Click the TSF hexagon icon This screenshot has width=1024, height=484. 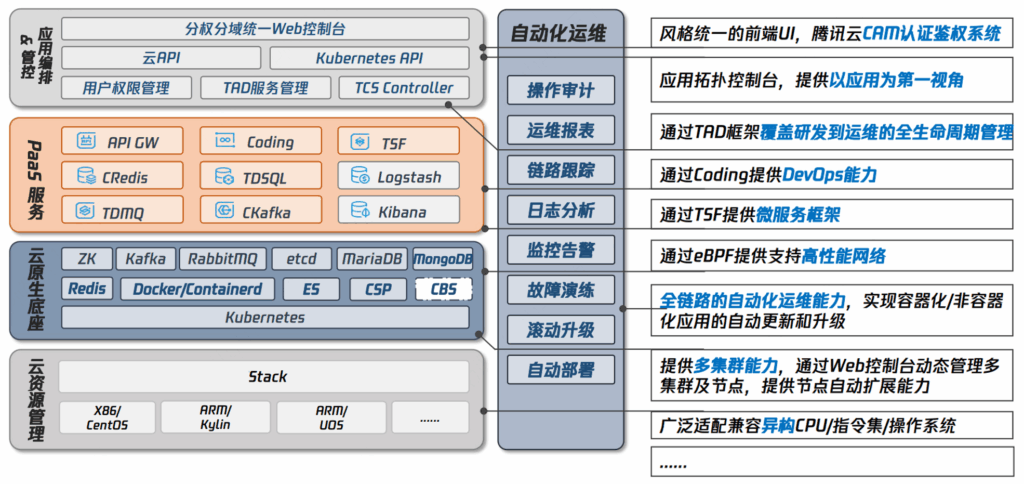point(360,141)
